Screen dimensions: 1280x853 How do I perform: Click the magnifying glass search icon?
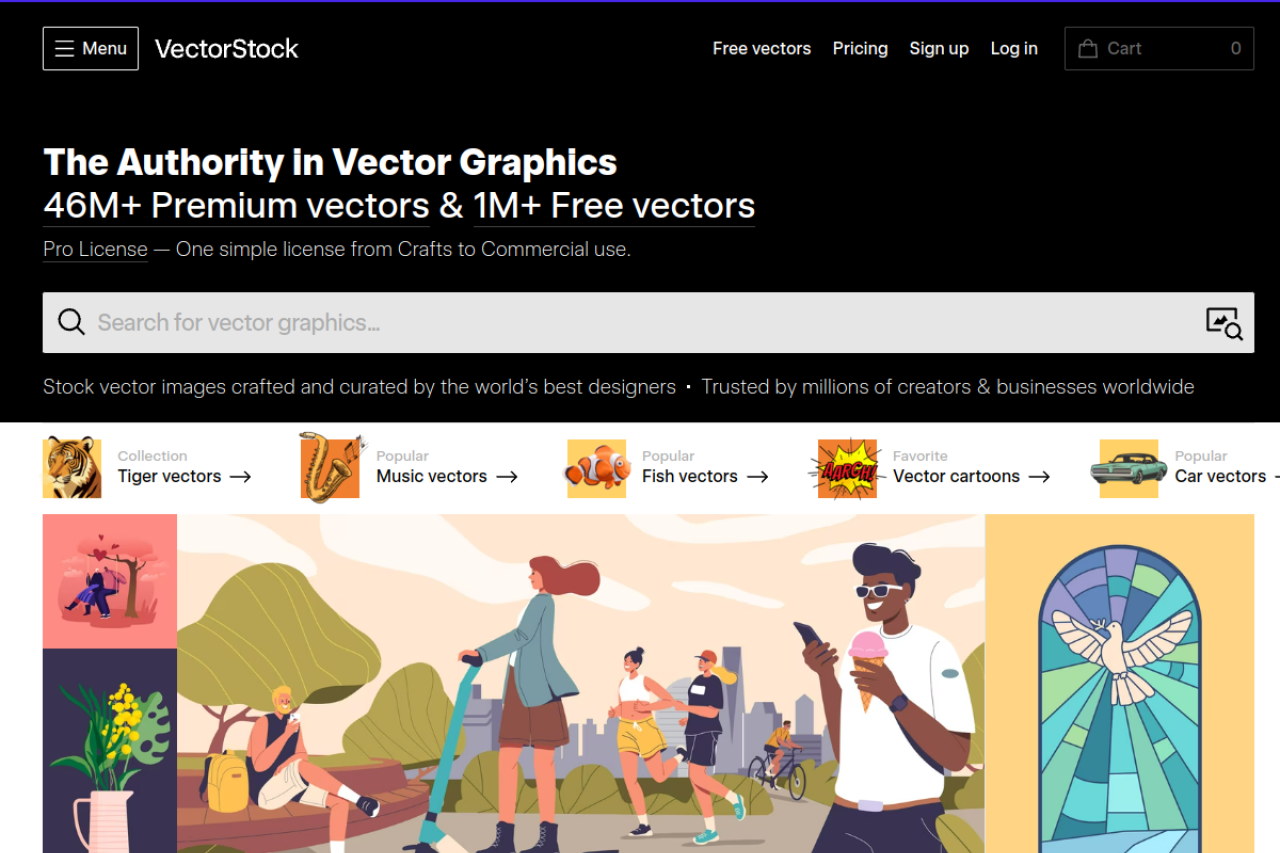tap(71, 322)
